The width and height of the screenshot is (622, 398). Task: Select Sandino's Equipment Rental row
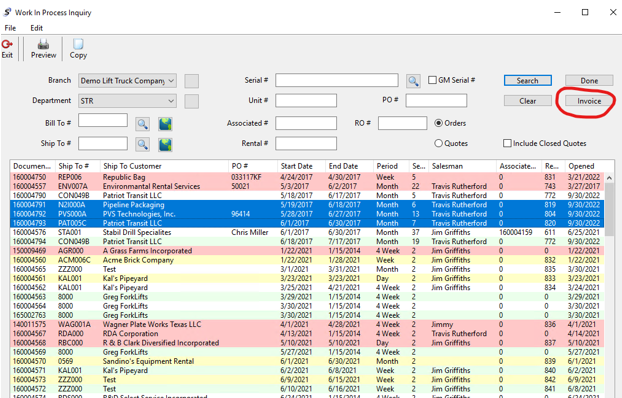307,361
